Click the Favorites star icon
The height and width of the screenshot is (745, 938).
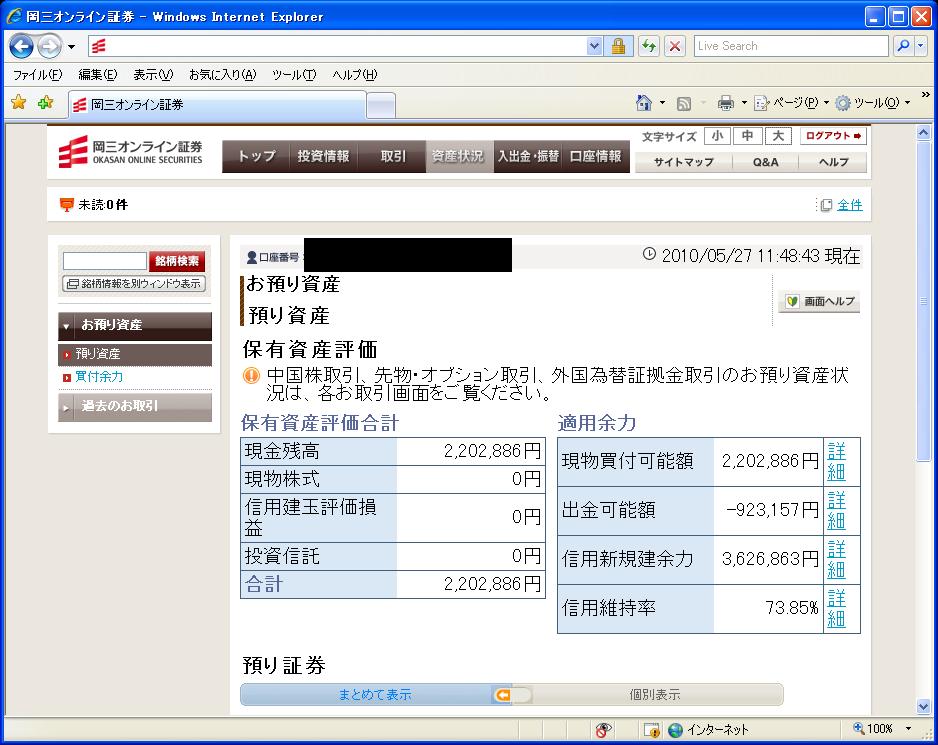[x=18, y=103]
